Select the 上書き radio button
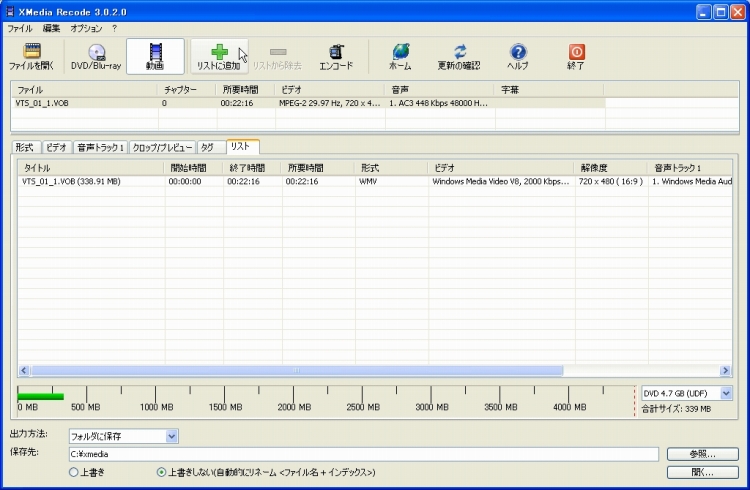Viewport: 750px width, 490px height. [73, 472]
